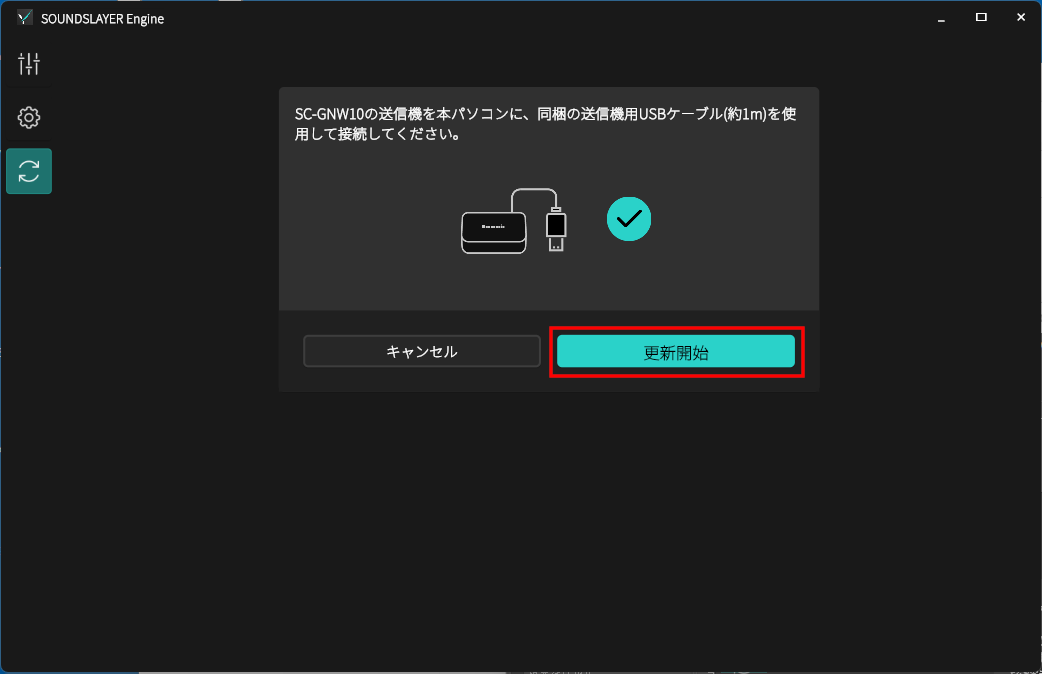This screenshot has height=674, width=1042.
Task: Click the "SOUNDSLAYER Engine" title bar text
Action: pyautogui.click(x=103, y=19)
